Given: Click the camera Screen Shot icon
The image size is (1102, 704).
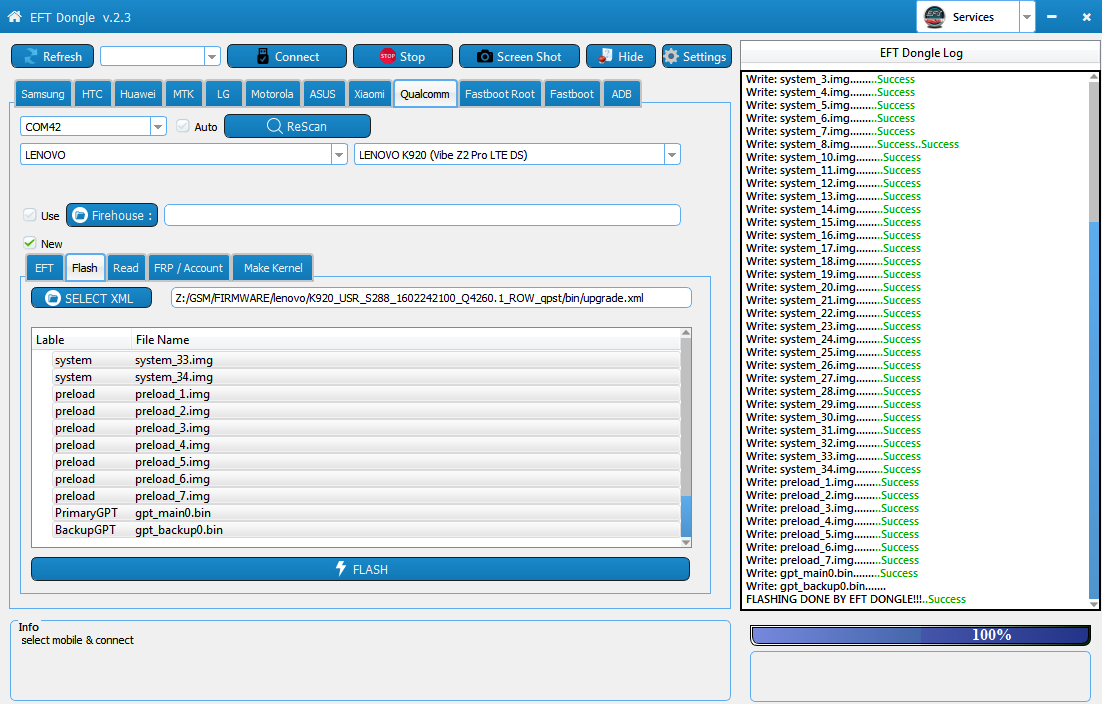Looking at the screenshot, I should tap(484, 56).
